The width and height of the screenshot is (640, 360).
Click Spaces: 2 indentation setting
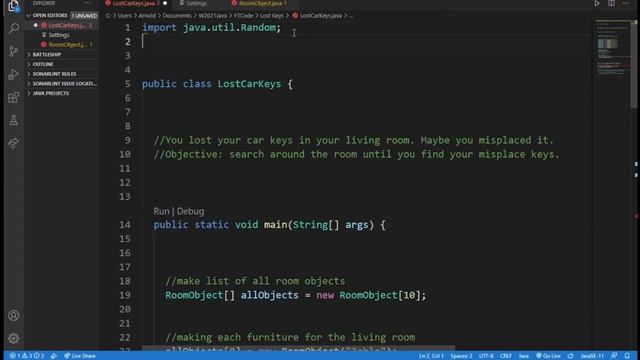coord(461,356)
